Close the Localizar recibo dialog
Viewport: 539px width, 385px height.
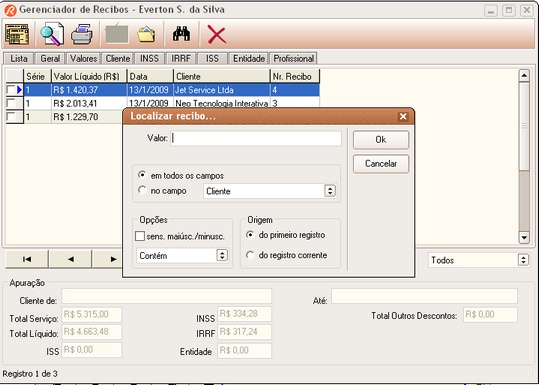pos(403,117)
